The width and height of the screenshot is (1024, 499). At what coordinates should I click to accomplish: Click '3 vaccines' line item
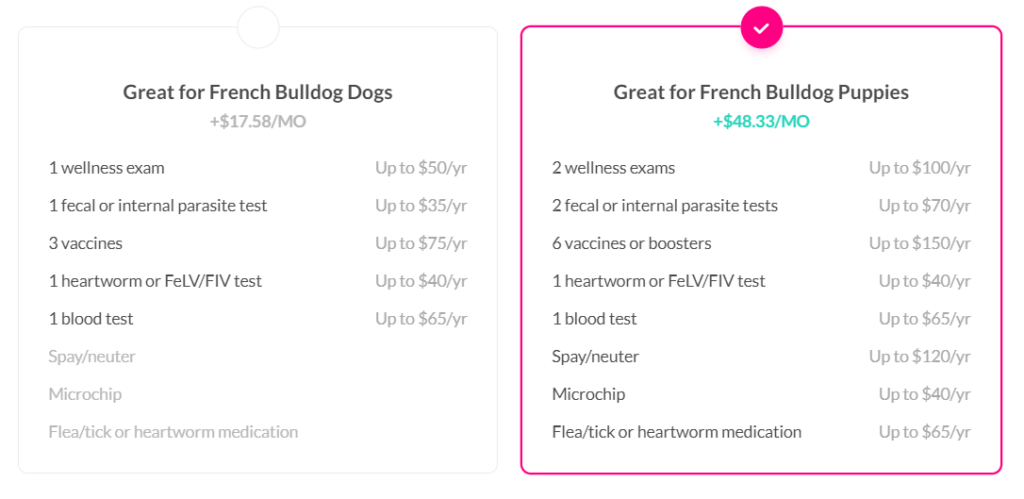tap(85, 243)
